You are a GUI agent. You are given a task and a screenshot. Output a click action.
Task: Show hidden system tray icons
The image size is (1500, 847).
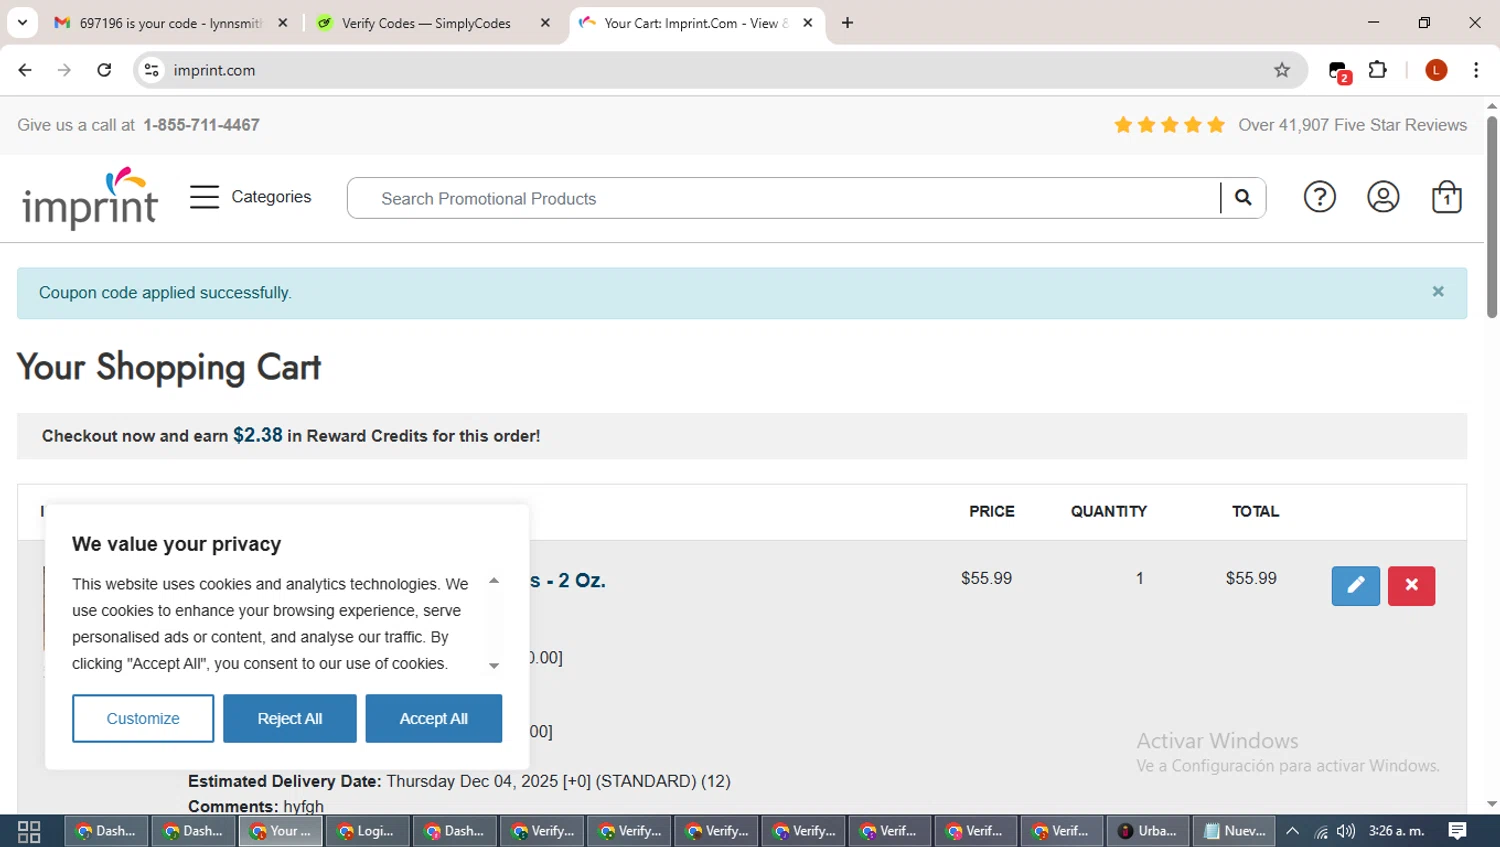(x=1293, y=831)
